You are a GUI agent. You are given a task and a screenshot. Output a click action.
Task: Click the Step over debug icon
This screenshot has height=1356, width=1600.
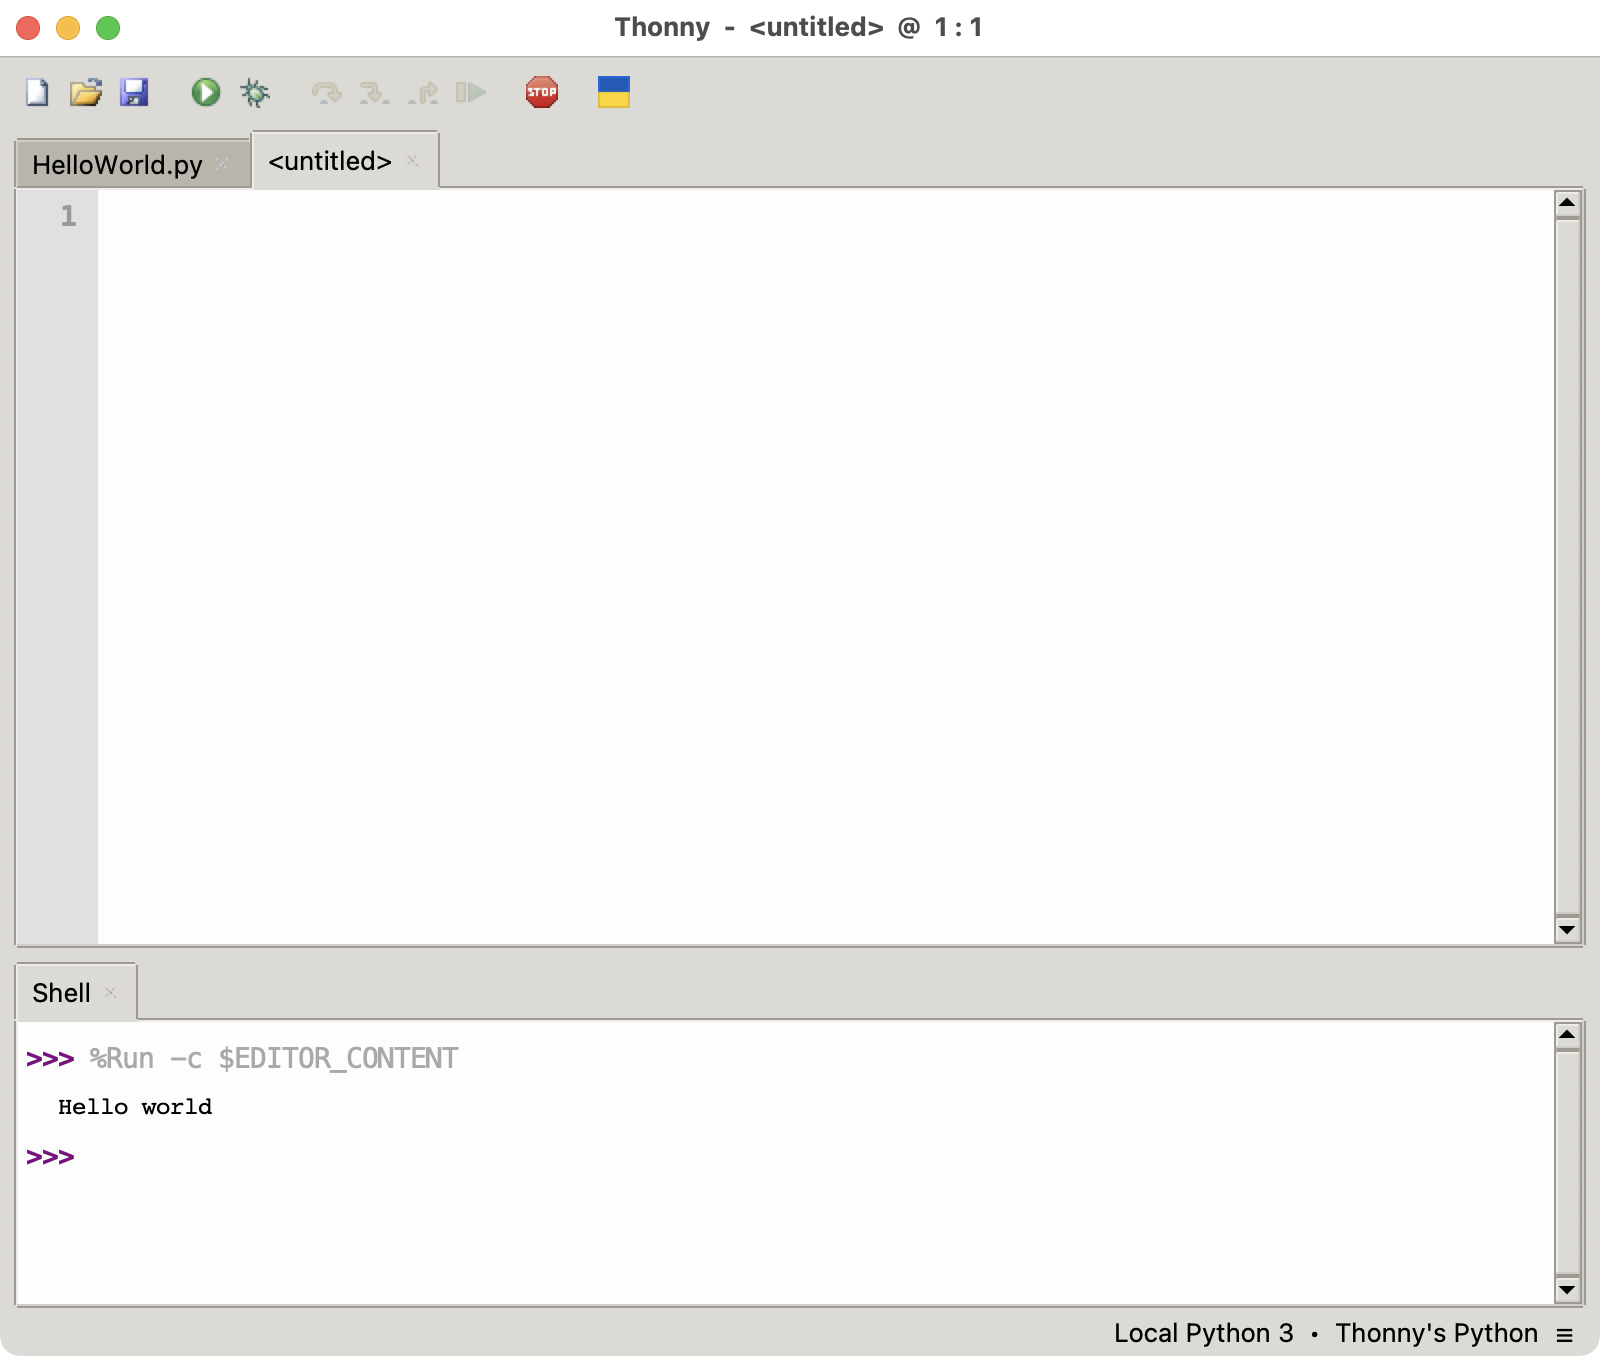coord(326,93)
